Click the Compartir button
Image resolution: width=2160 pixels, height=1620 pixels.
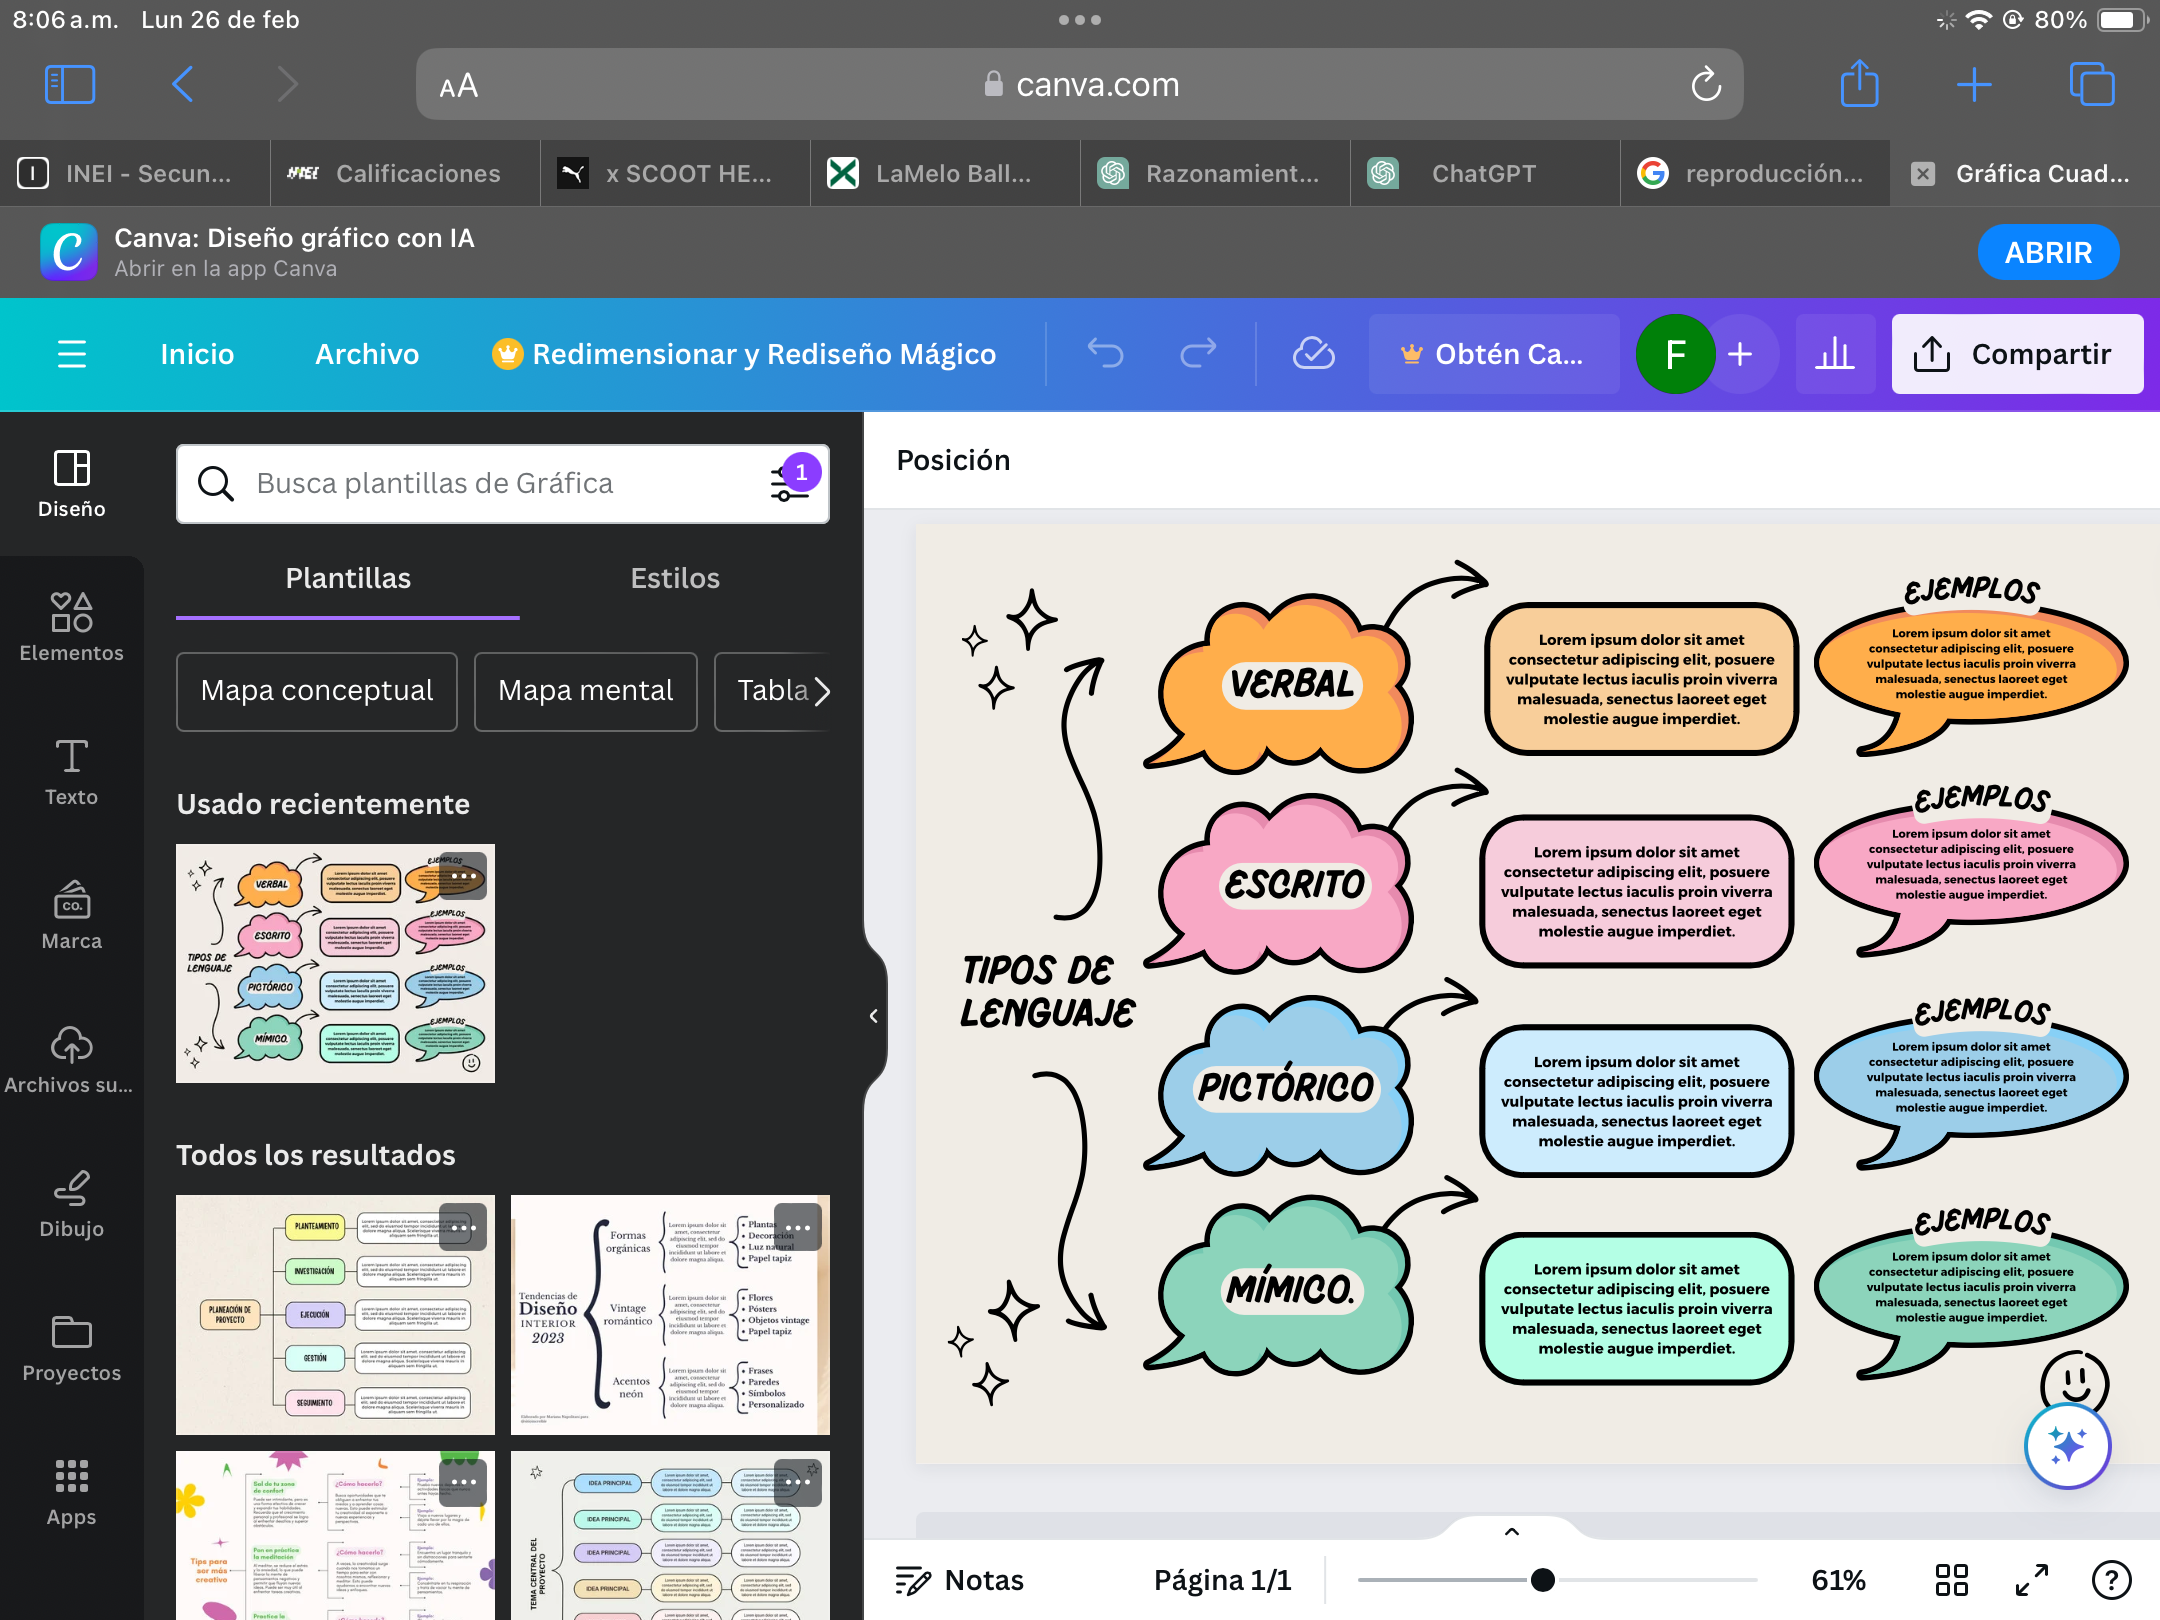2016,354
